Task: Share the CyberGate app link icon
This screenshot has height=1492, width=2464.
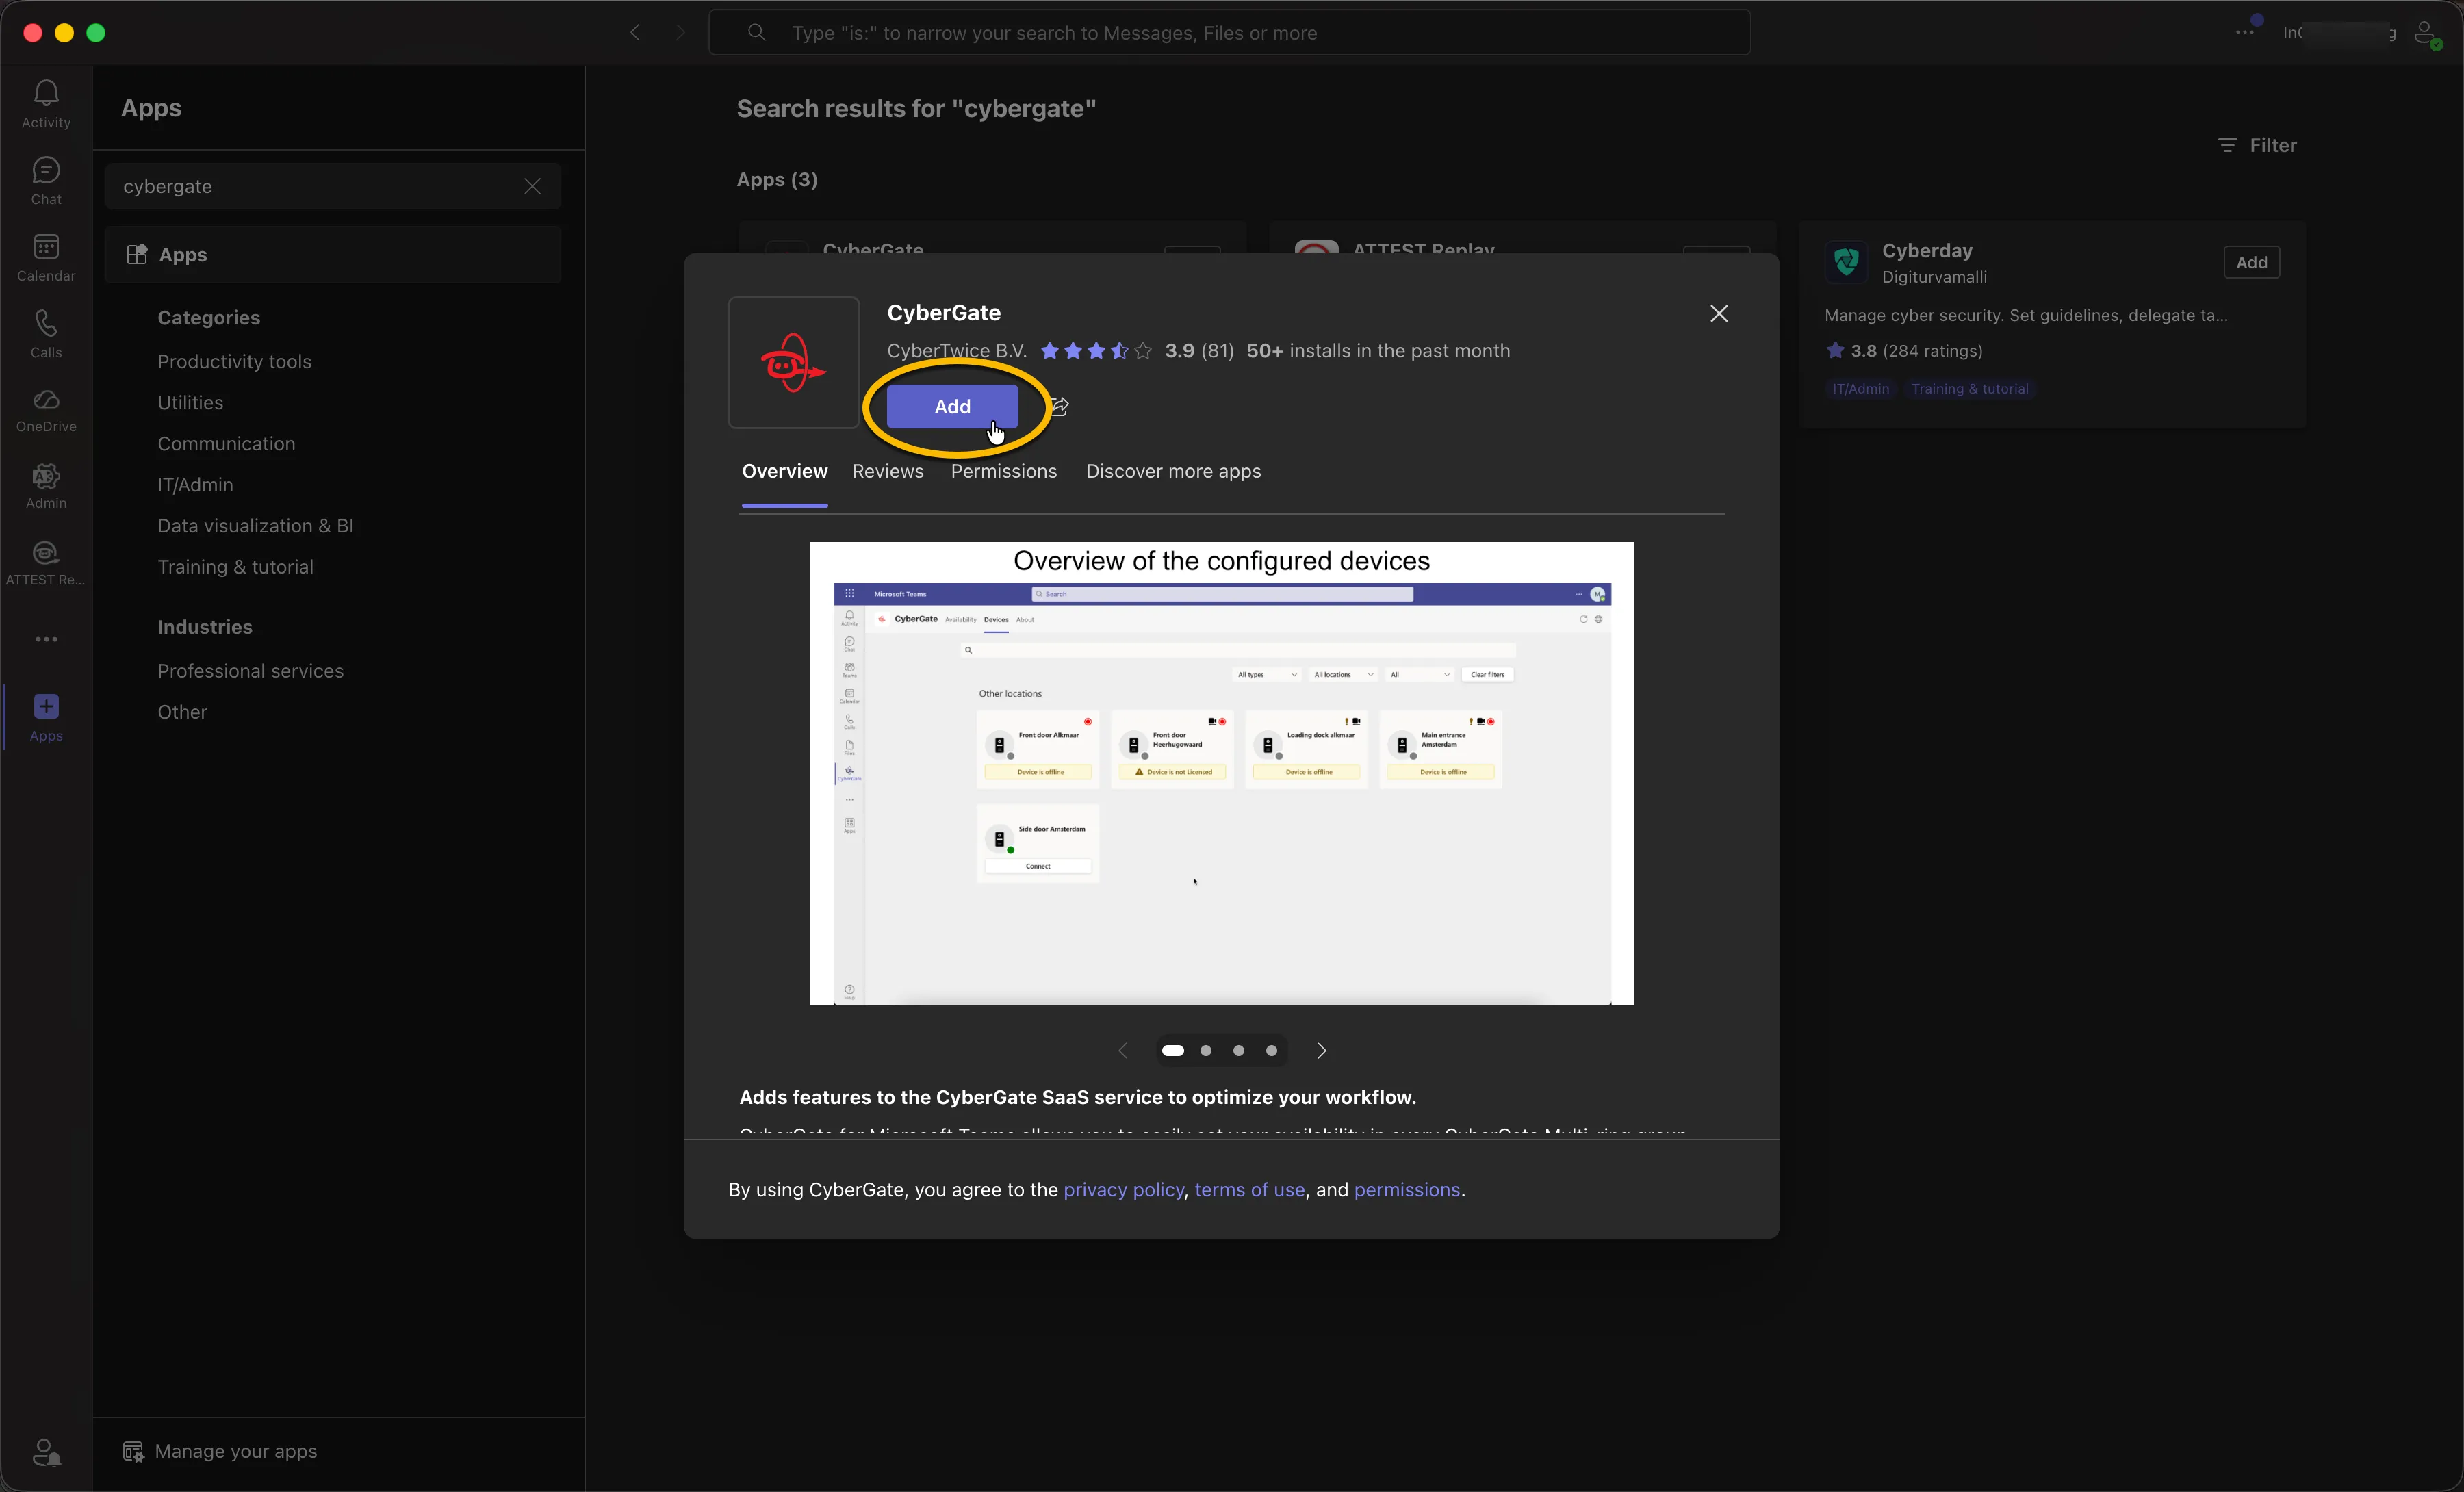Action: point(1059,406)
